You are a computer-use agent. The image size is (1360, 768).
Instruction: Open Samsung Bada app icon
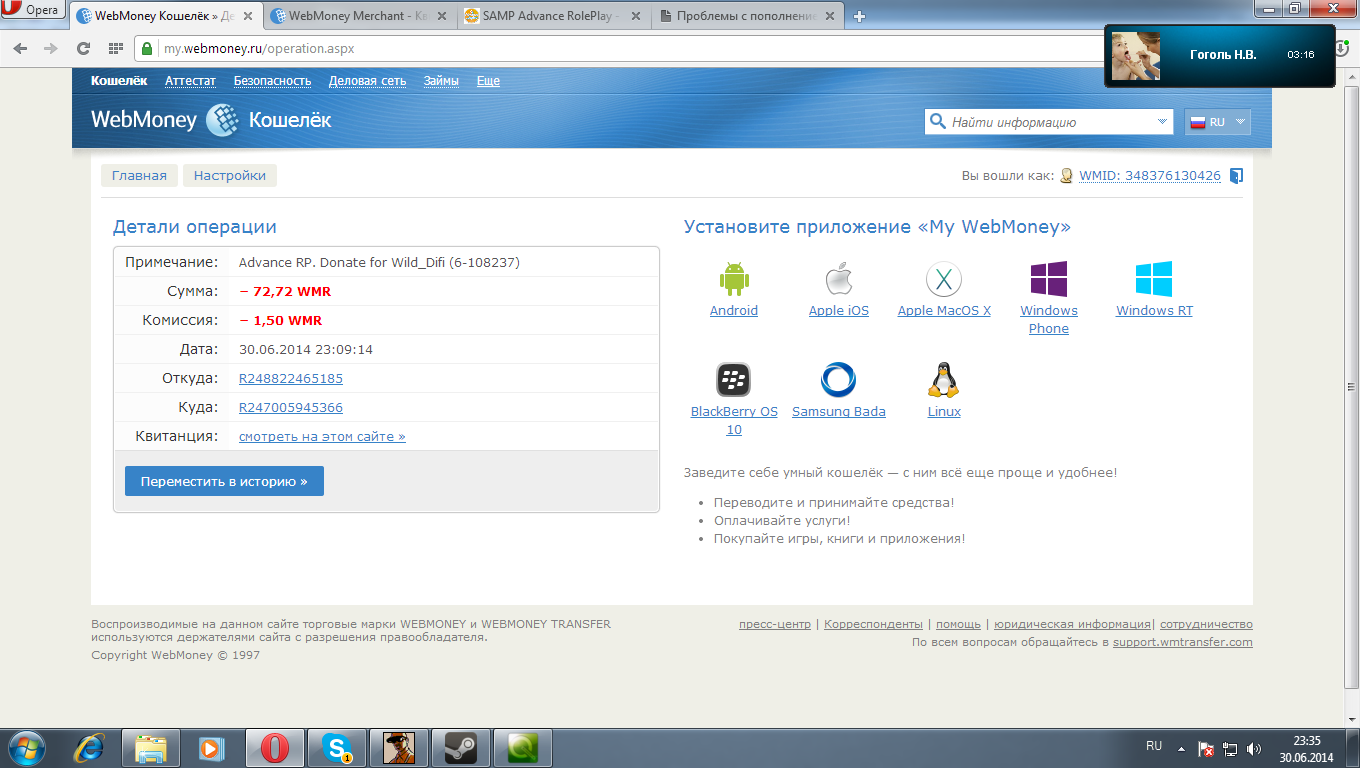[x=838, y=380]
